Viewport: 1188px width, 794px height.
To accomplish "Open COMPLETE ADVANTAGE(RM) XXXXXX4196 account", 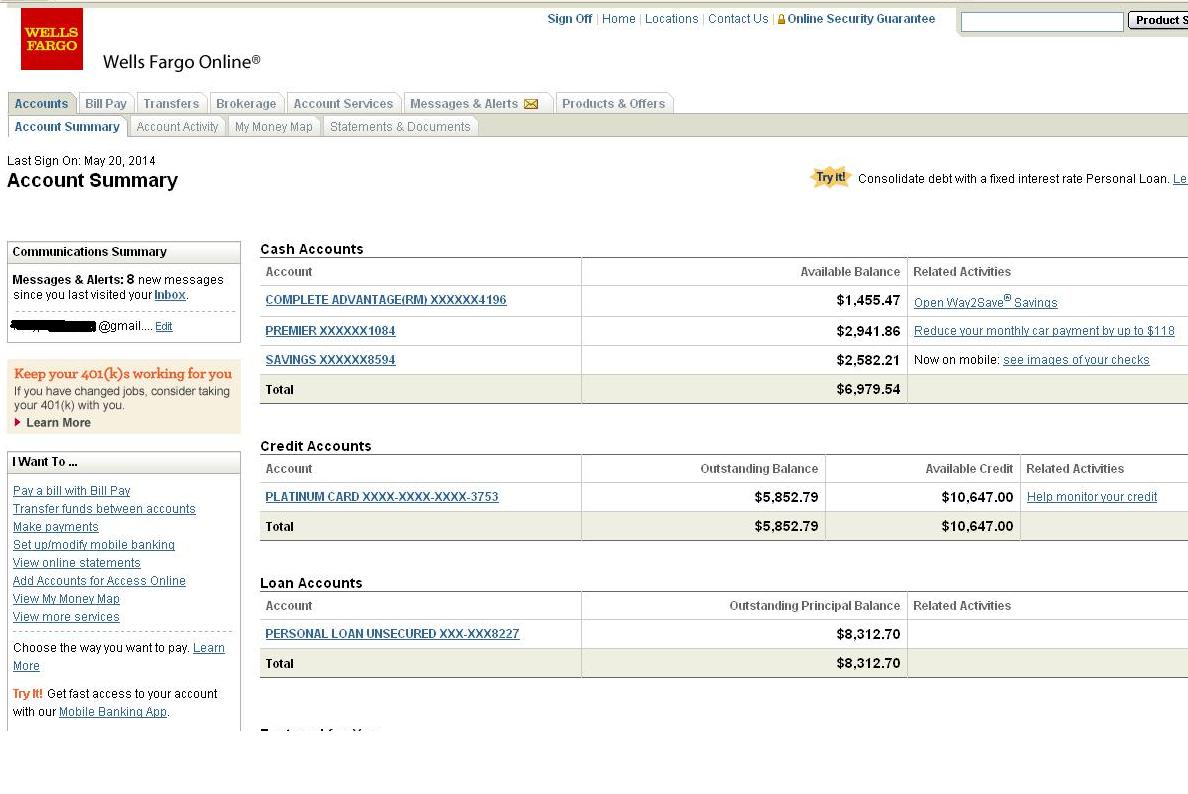I will (386, 300).
